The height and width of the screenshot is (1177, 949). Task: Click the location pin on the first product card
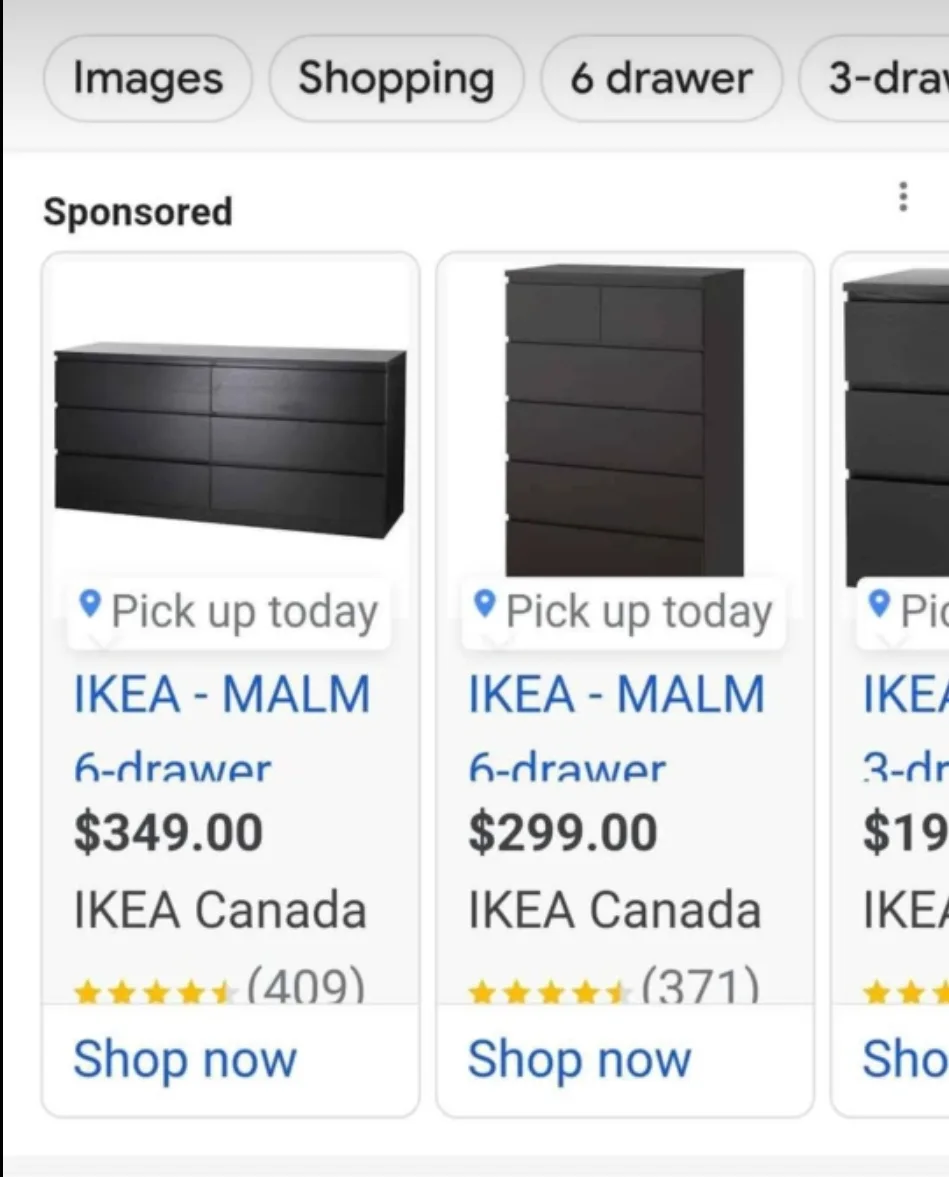(91, 605)
